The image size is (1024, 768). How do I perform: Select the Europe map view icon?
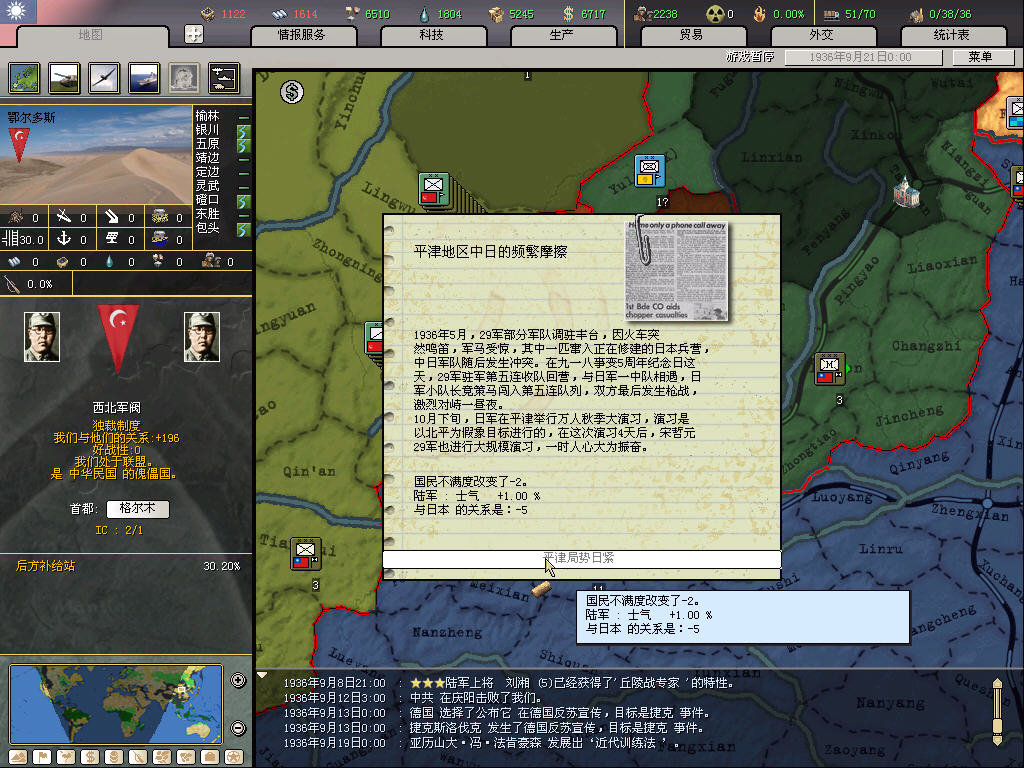pos(24,77)
